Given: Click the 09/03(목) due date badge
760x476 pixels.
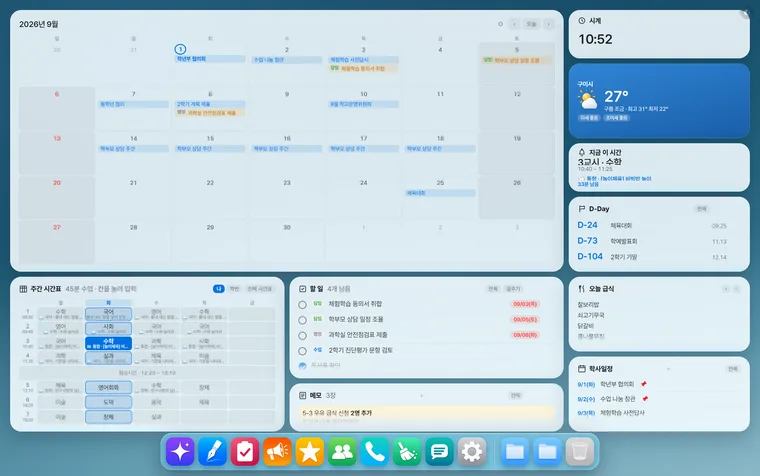Looking at the screenshot, I should 524,304.
